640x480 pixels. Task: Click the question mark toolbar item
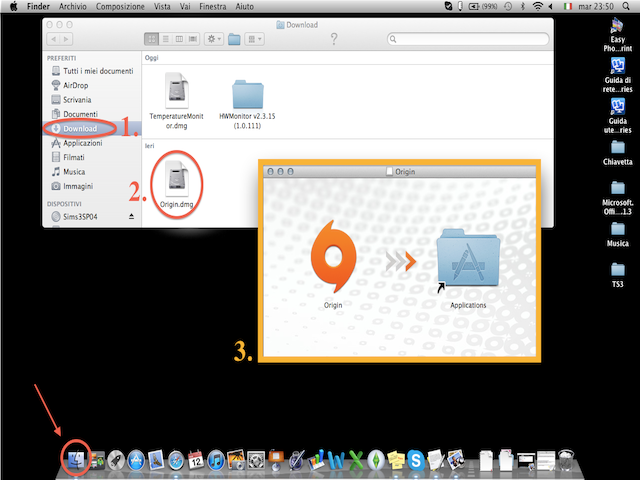click(x=334, y=39)
